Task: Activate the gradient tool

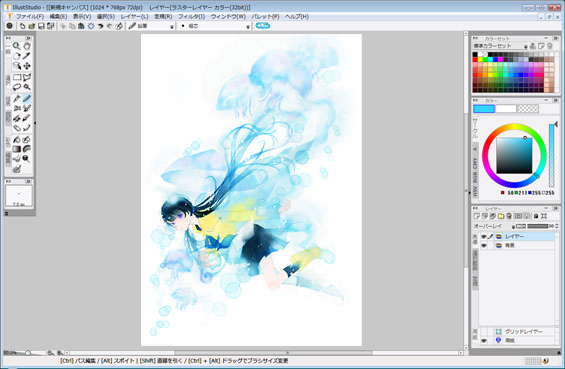Action: point(17,149)
